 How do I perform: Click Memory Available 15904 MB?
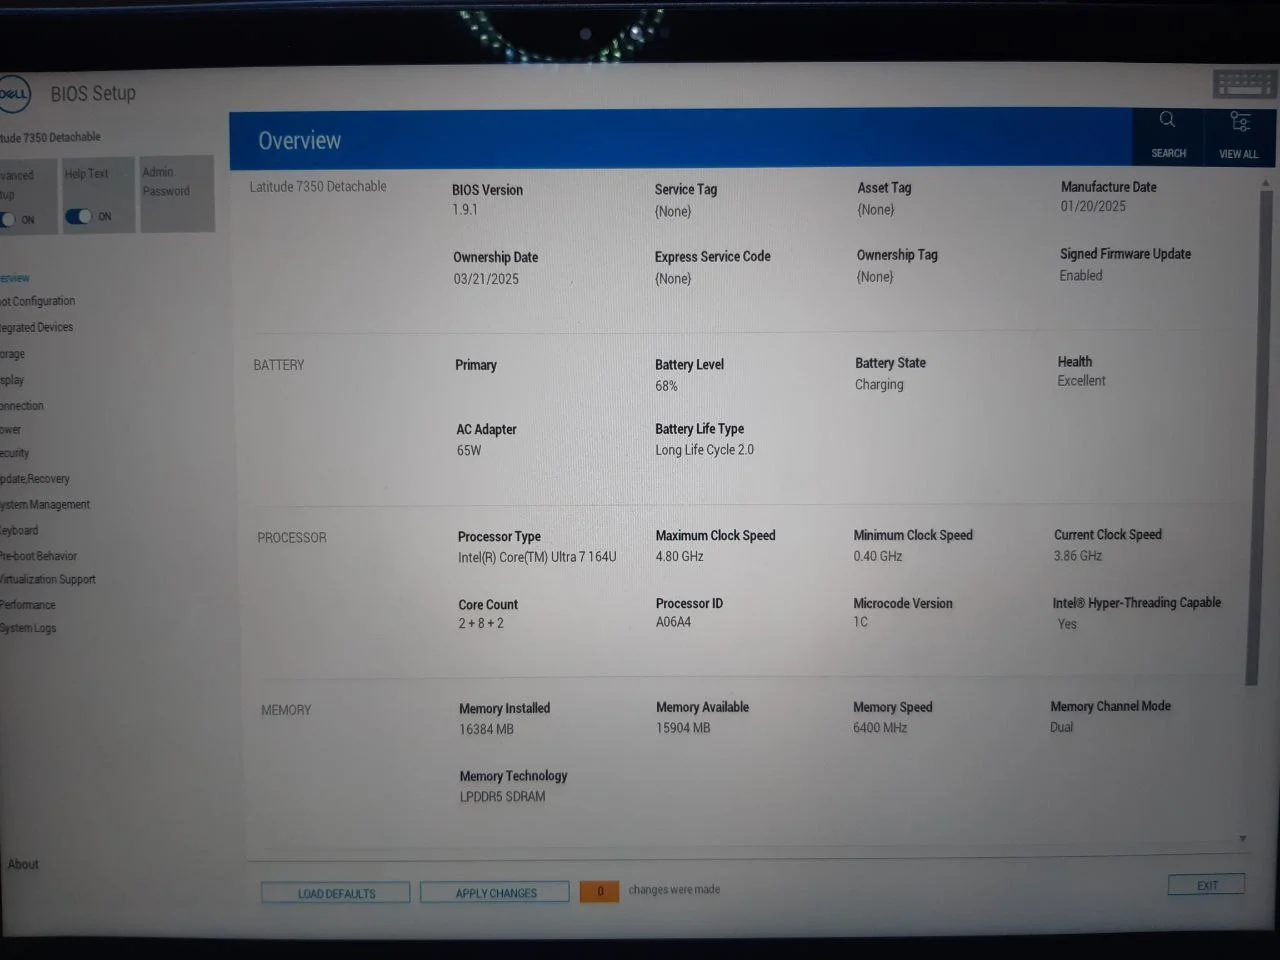point(683,728)
